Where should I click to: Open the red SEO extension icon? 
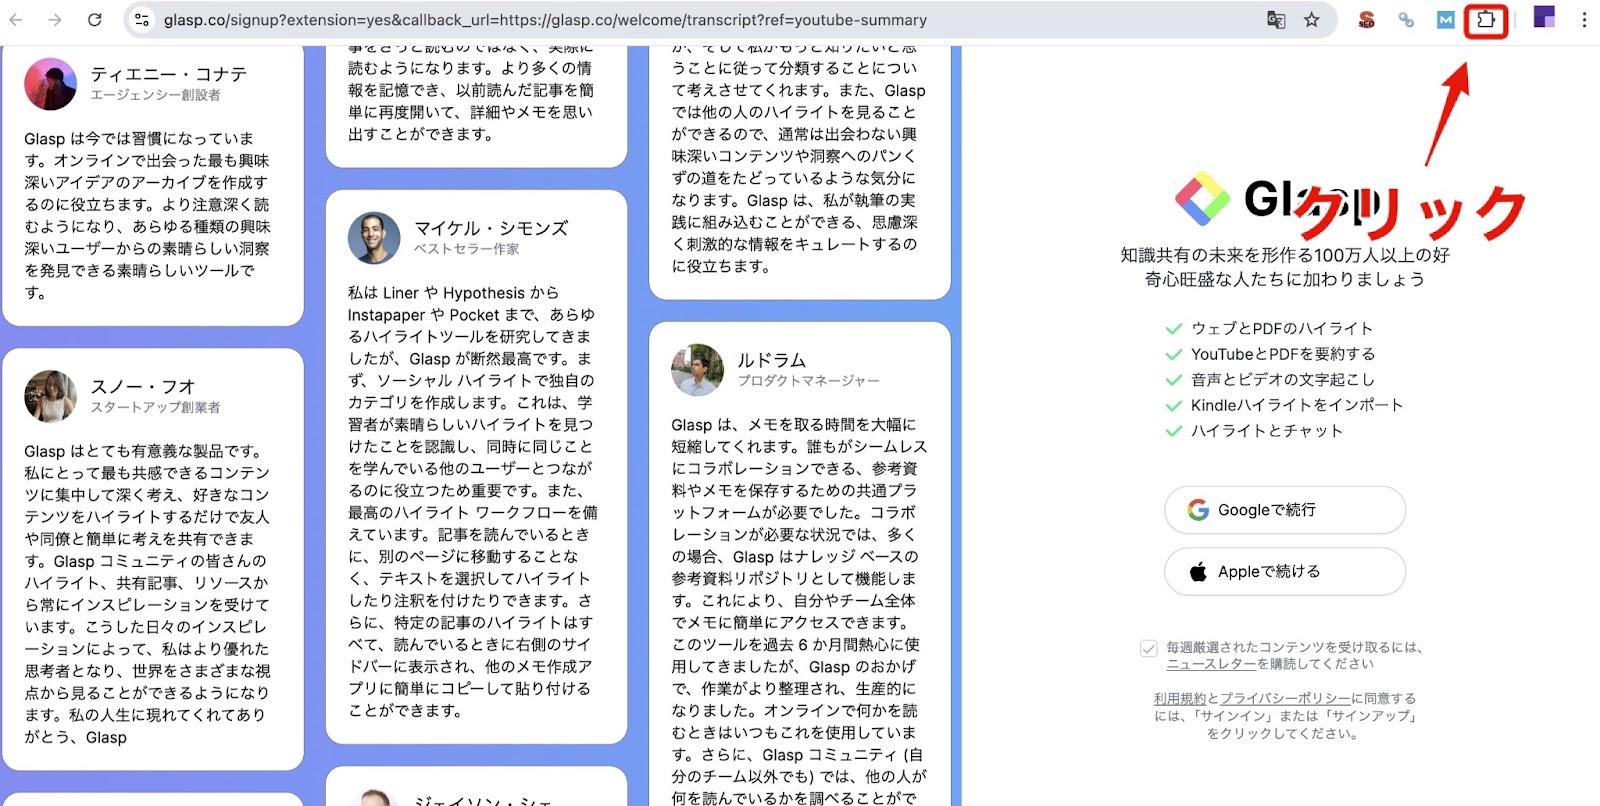pyautogui.click(x=1366, y=20)
